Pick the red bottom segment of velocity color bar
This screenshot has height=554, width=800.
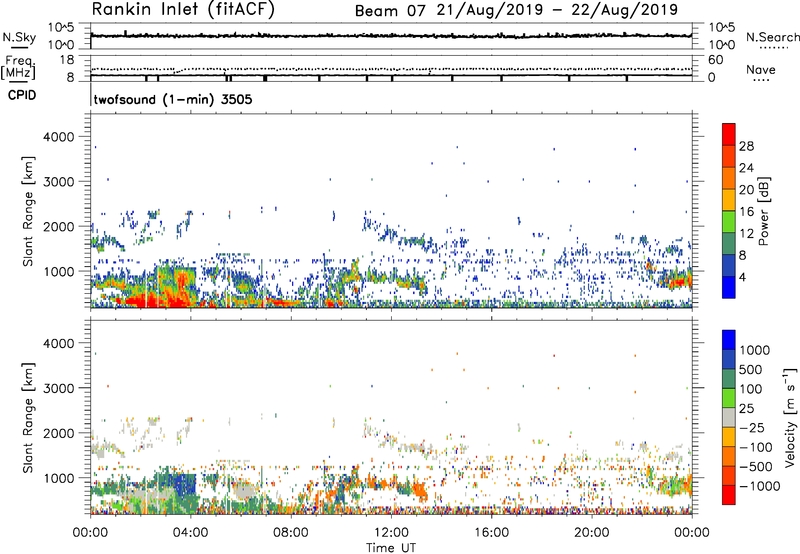pos(729,495)
